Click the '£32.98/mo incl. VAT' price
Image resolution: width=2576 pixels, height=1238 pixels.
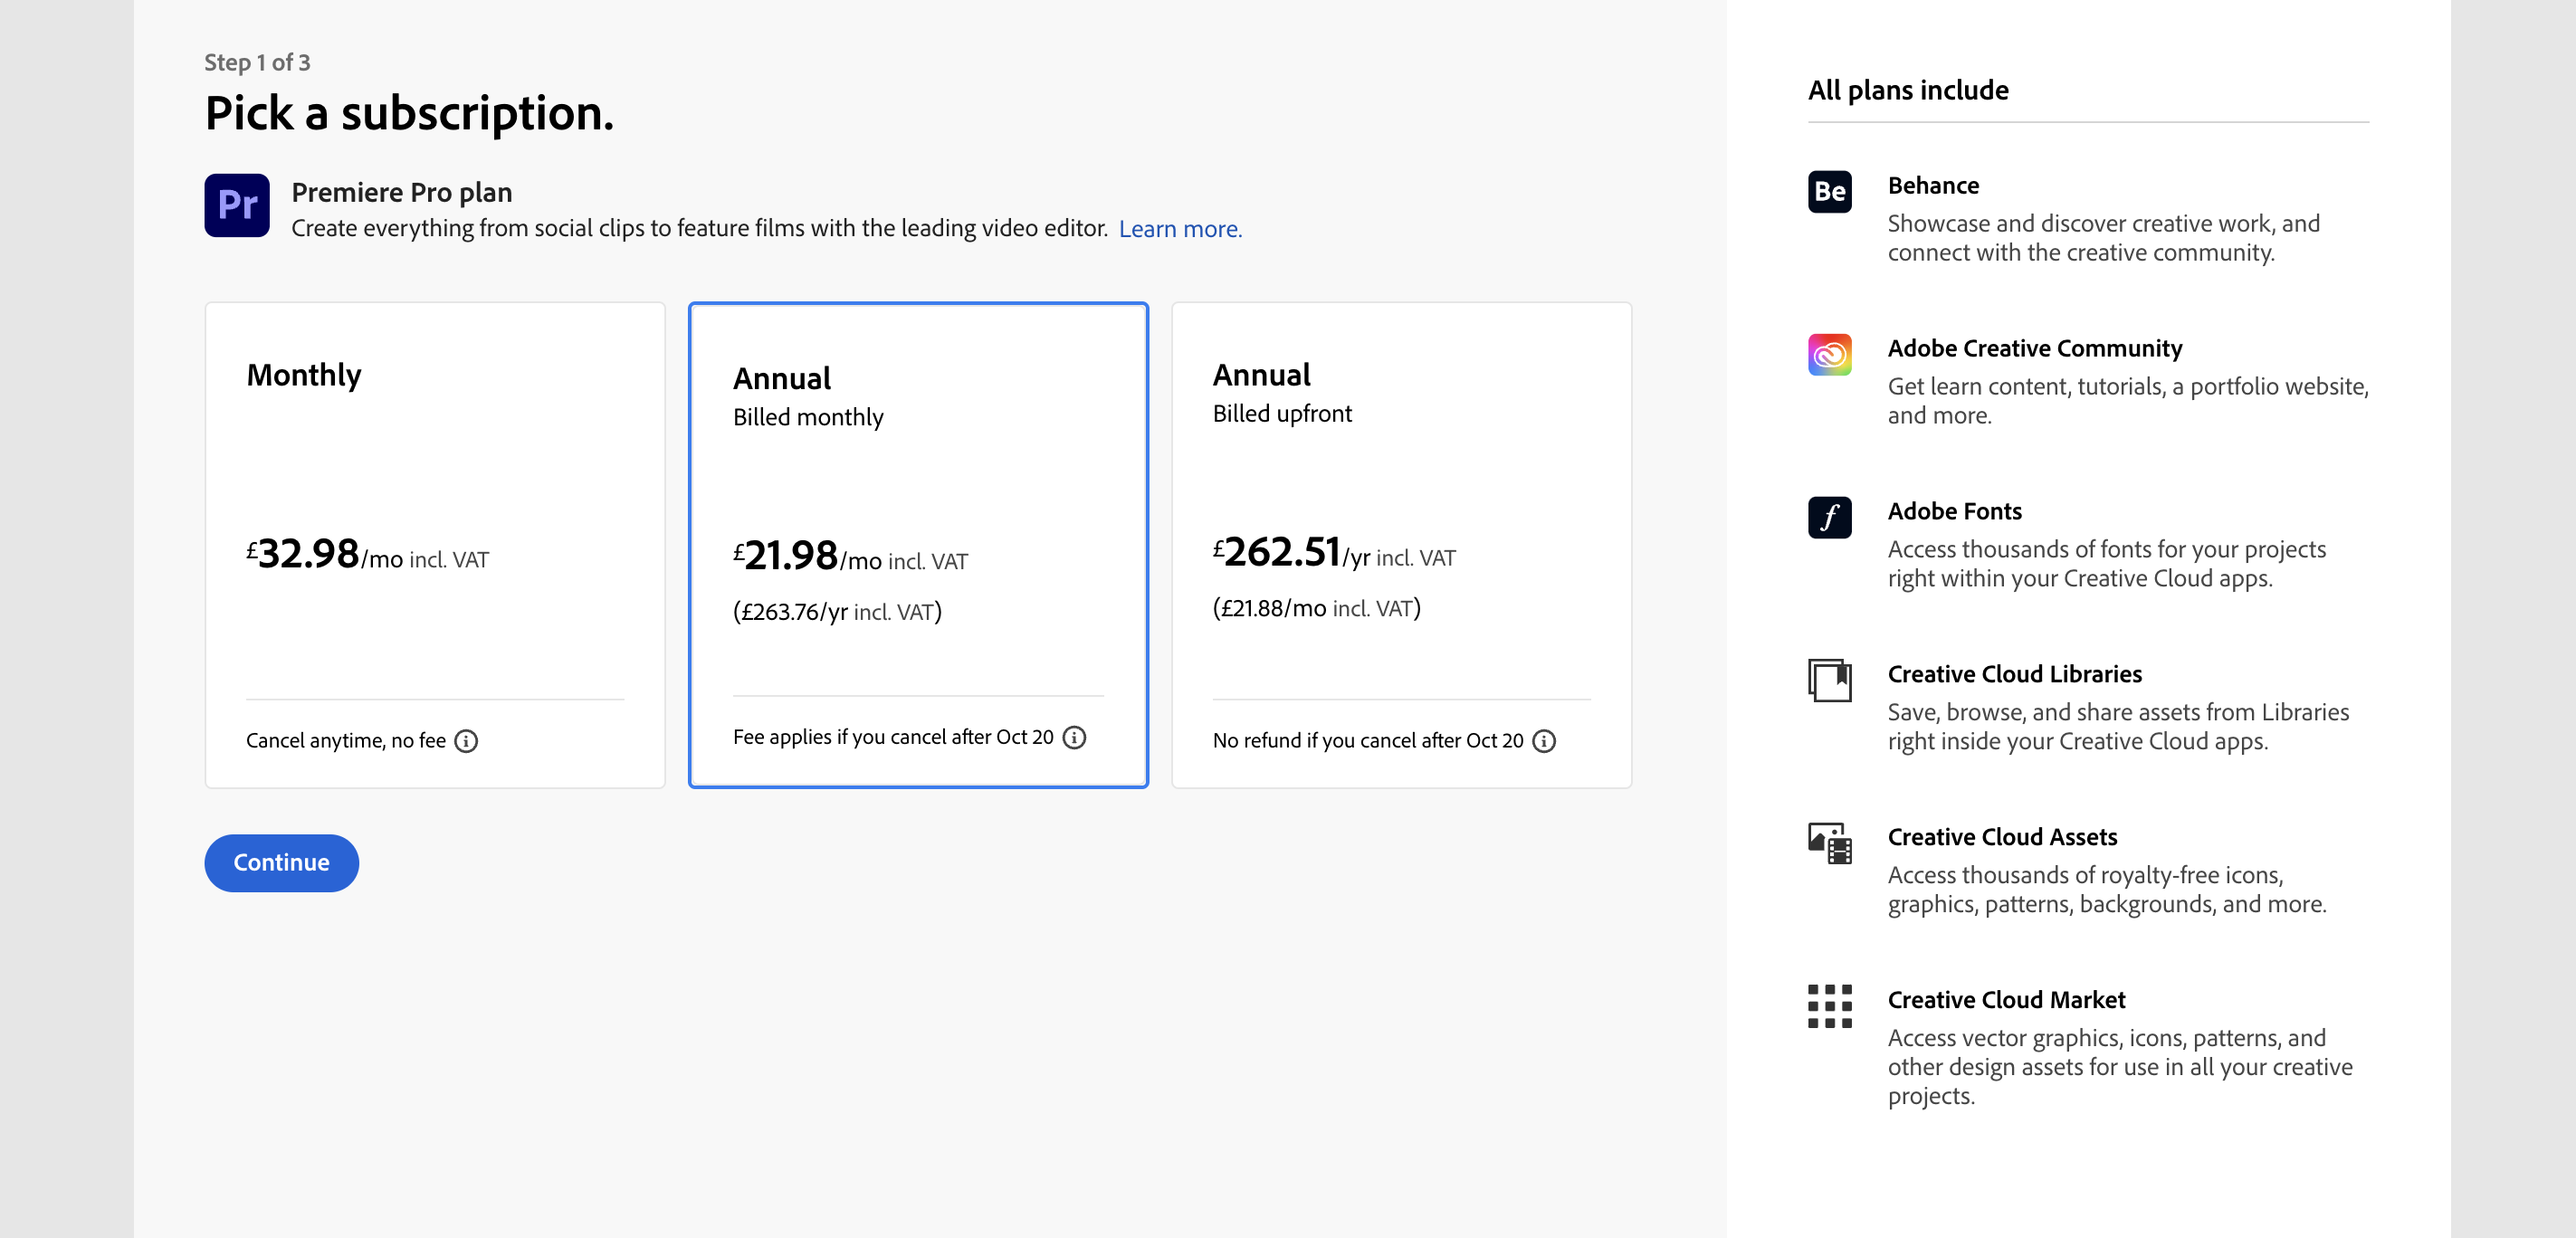pos(368,554)
